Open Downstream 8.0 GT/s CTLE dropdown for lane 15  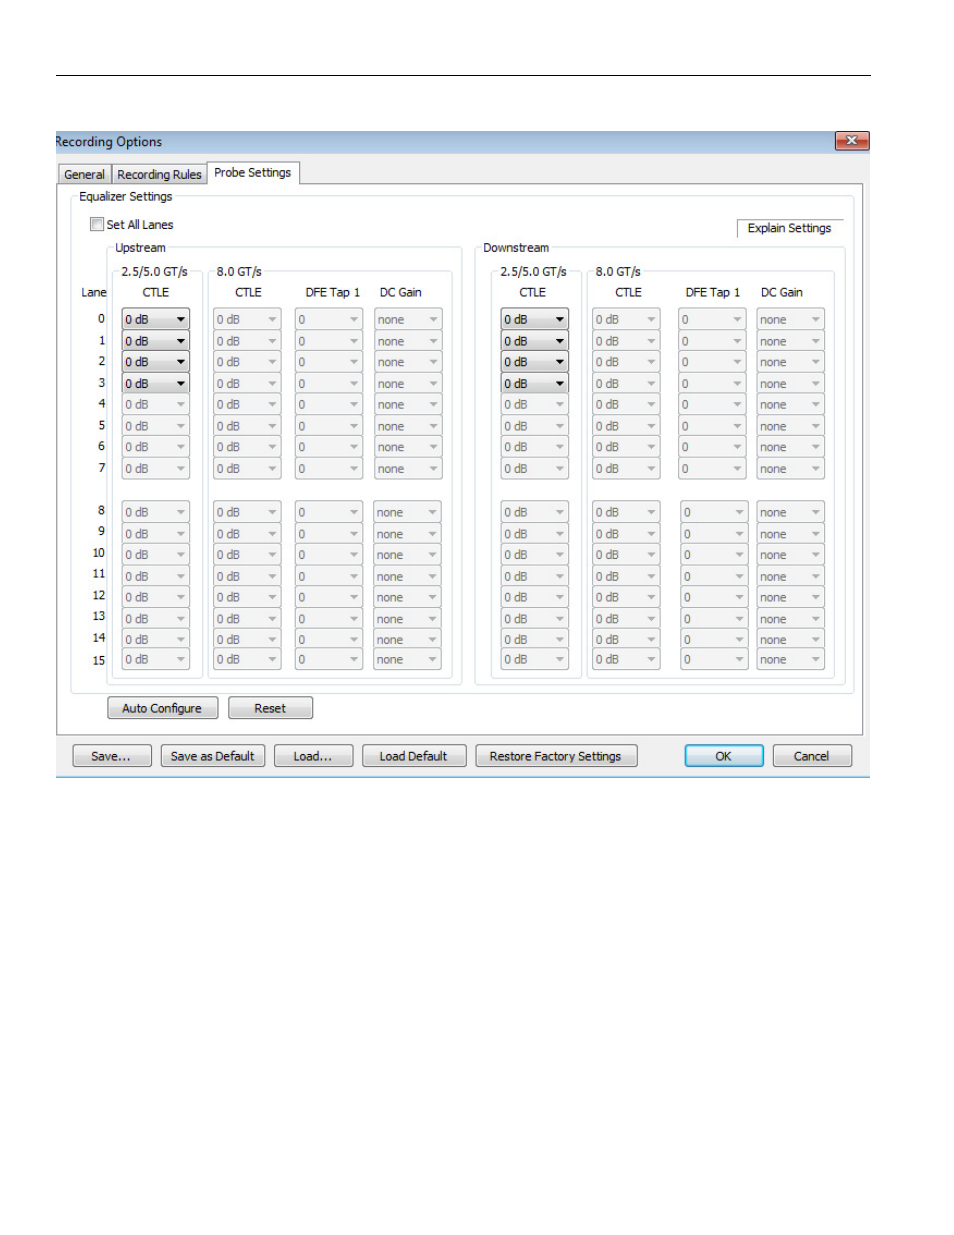click(626, 660)
